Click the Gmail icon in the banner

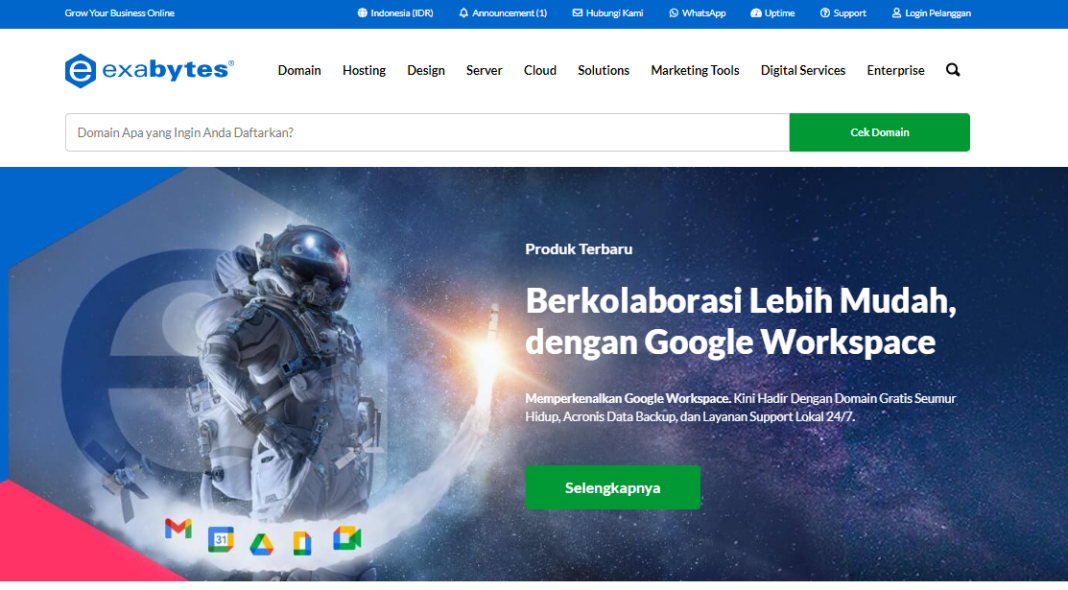pos(179,531)
